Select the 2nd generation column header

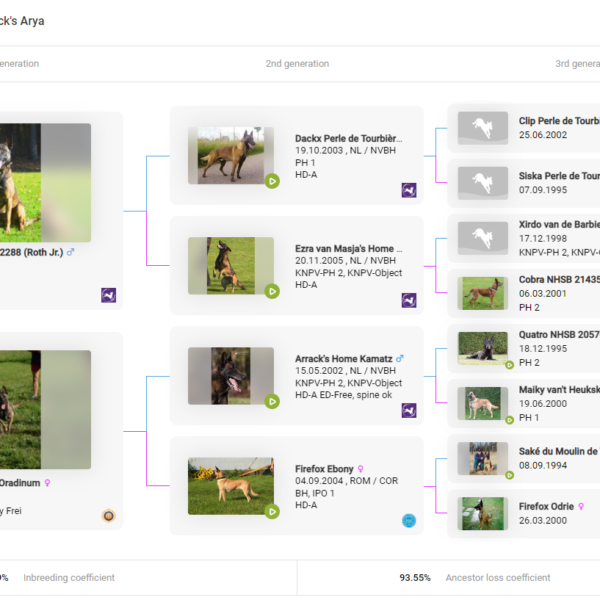click(297, 64)
